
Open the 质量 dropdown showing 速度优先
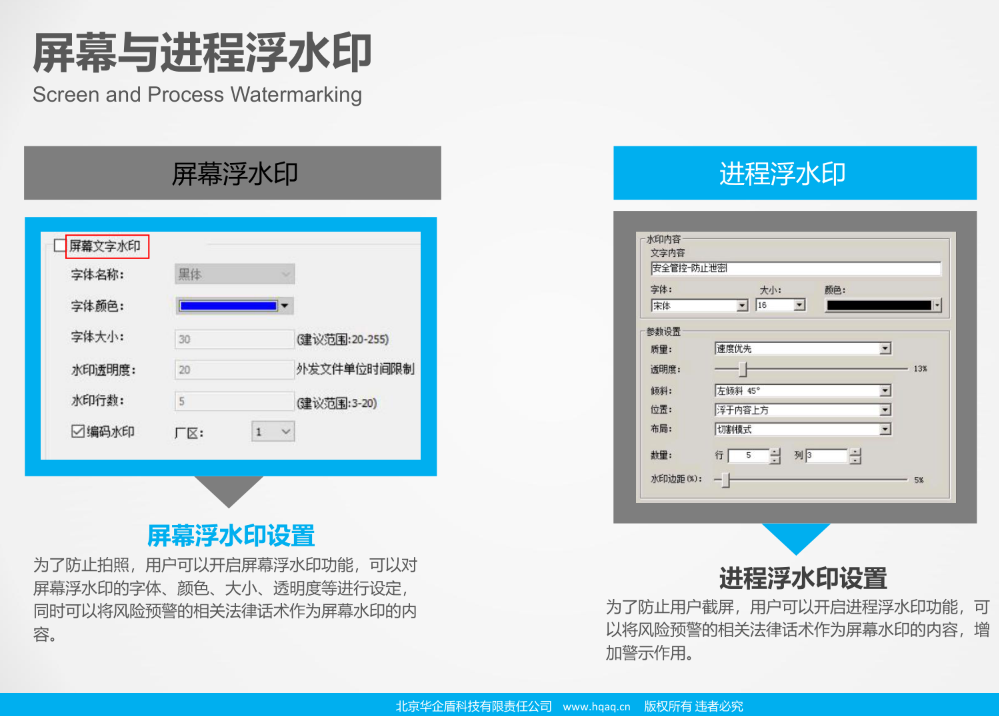click(x=803, y=348)
